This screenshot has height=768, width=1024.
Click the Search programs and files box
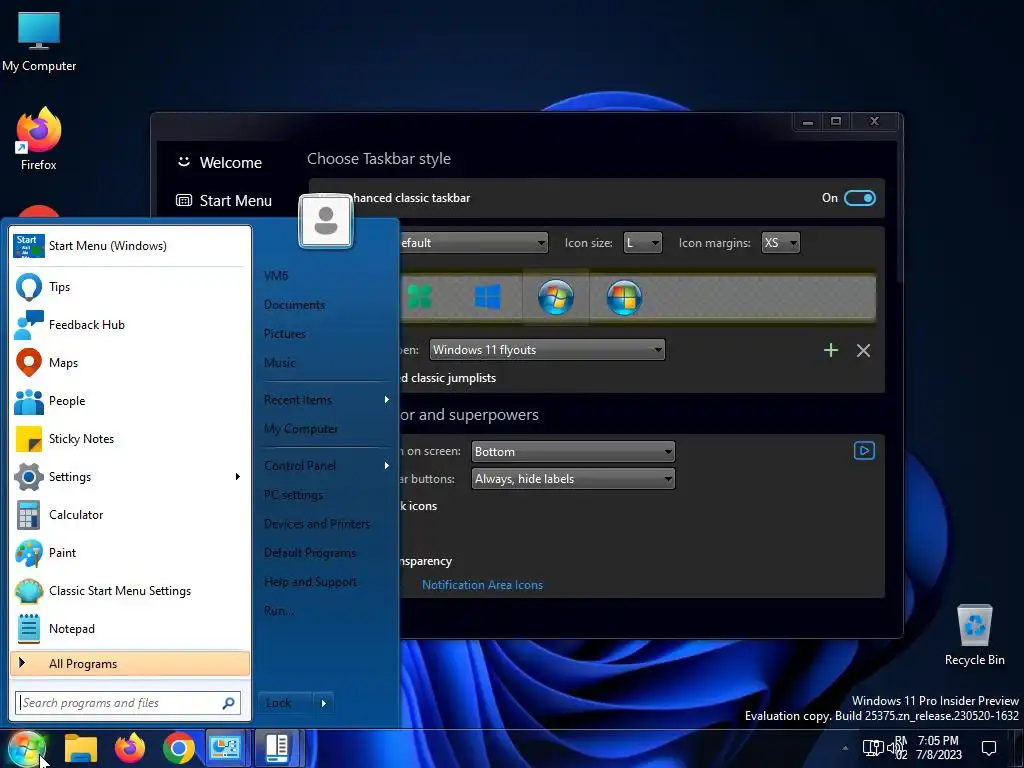[x=128, y=703]
